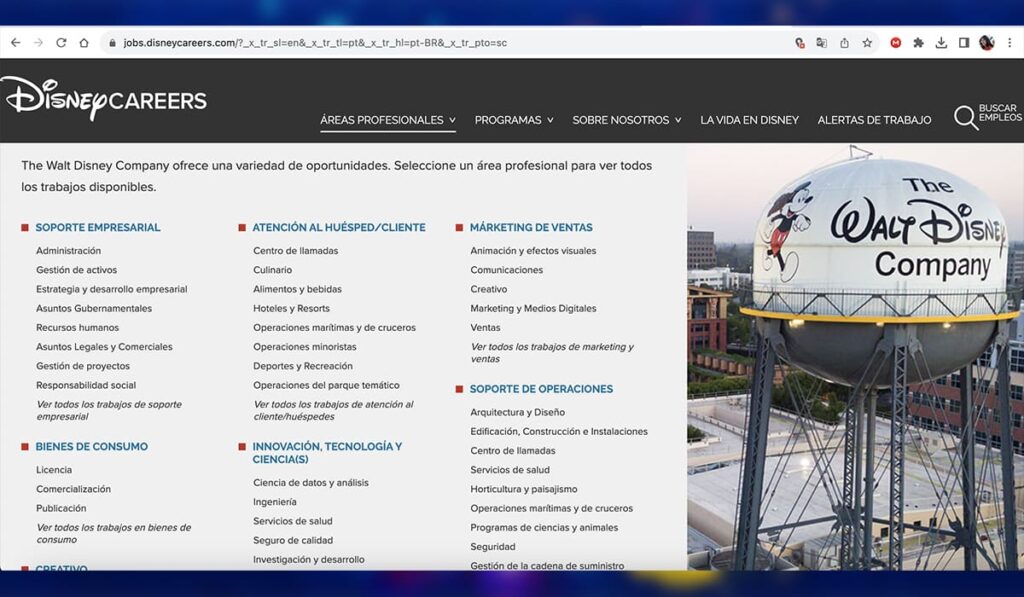Select Asuntos Legales y Comerciales link

pos(104,347)
